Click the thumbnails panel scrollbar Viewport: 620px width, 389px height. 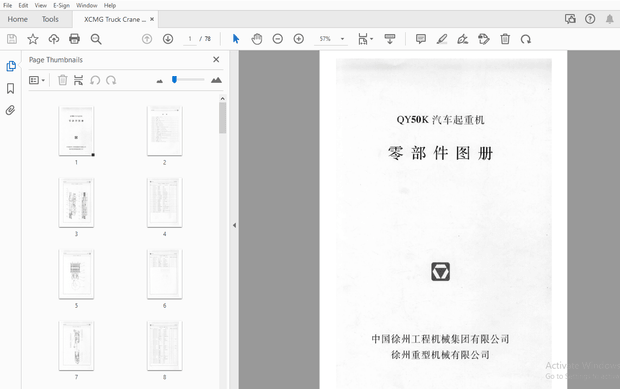point(223,118)
